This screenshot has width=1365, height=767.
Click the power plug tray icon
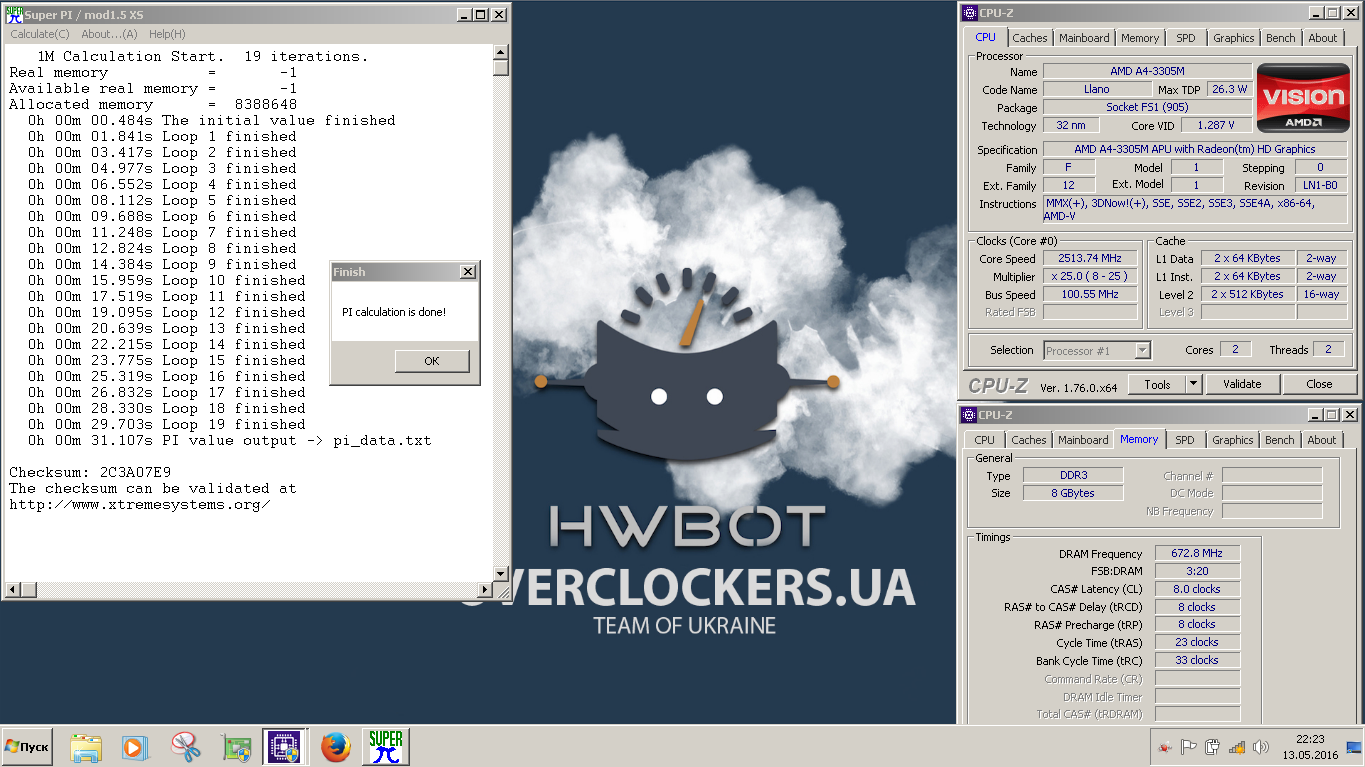click(1213, 747)
